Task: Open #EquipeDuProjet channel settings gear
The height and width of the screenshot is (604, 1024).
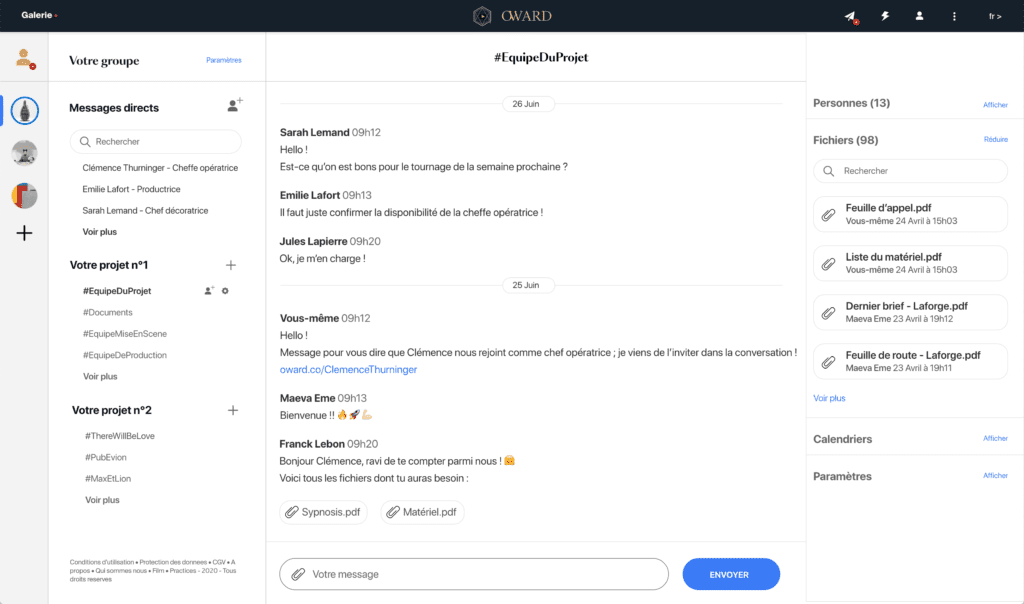Action: (x=225, y=291)
